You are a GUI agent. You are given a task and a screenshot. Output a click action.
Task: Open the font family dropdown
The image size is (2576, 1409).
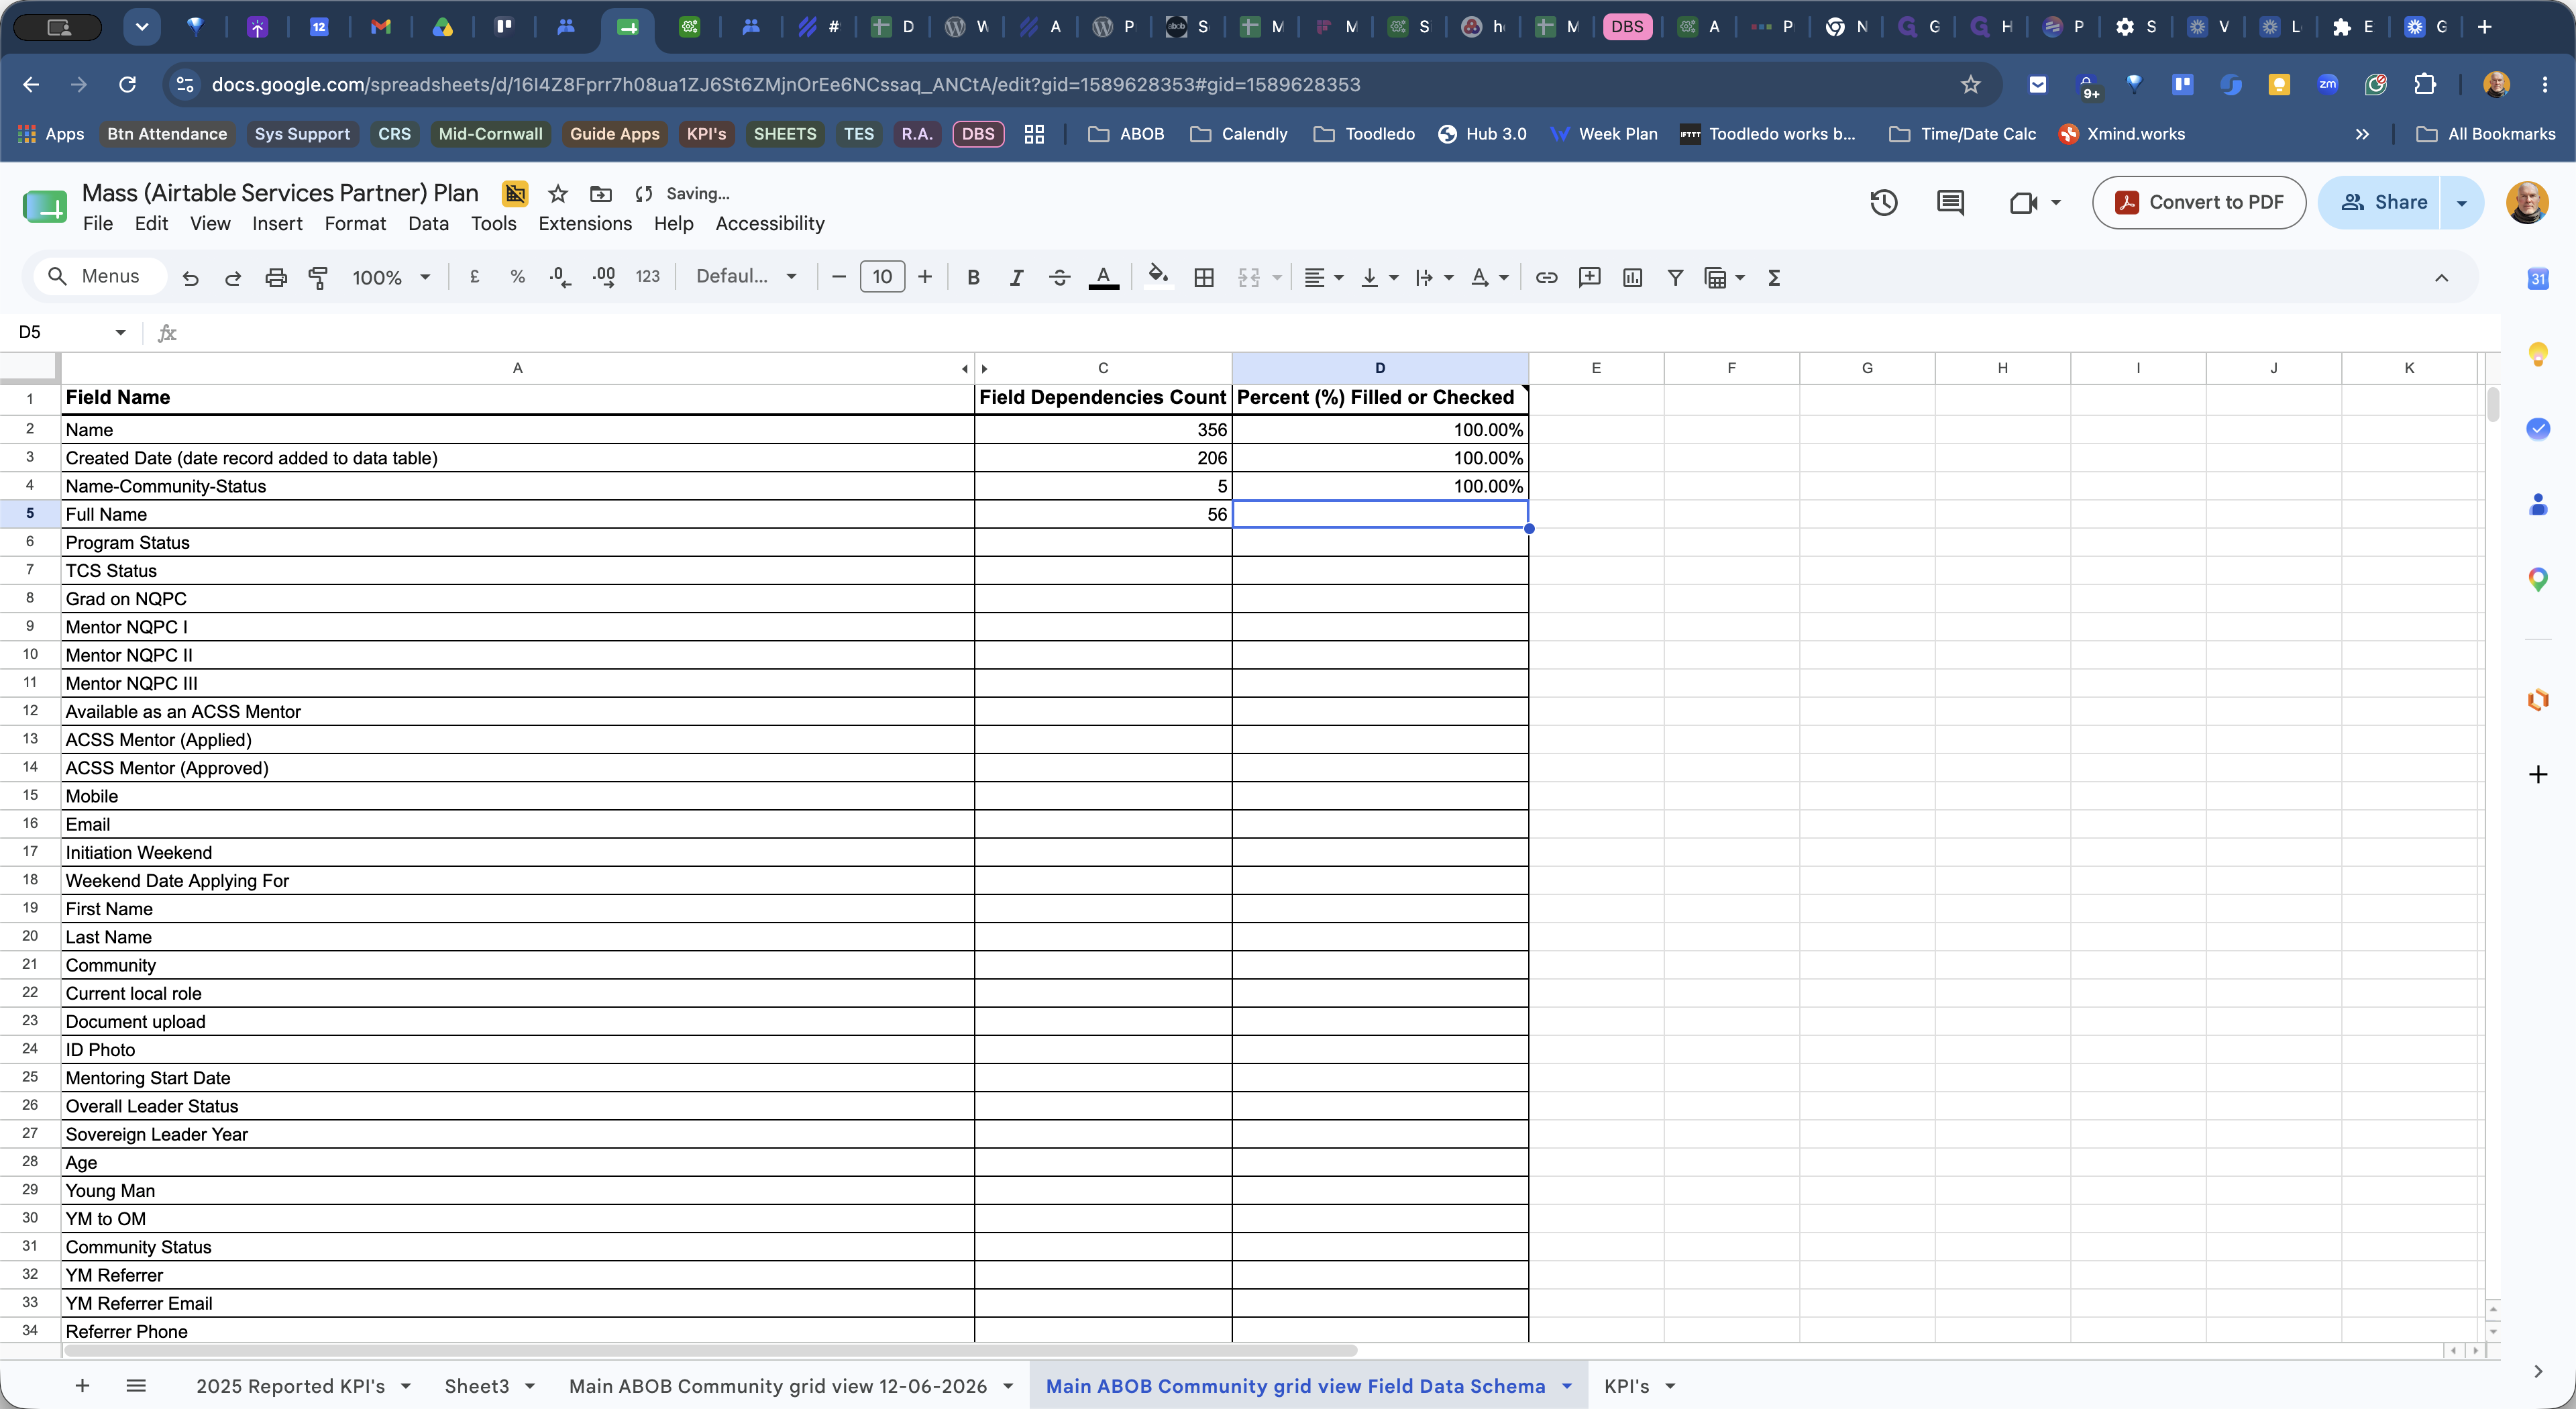746,277
